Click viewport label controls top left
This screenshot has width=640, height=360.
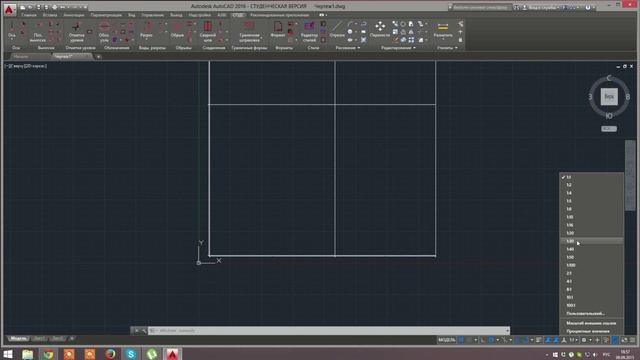[26, 66]
